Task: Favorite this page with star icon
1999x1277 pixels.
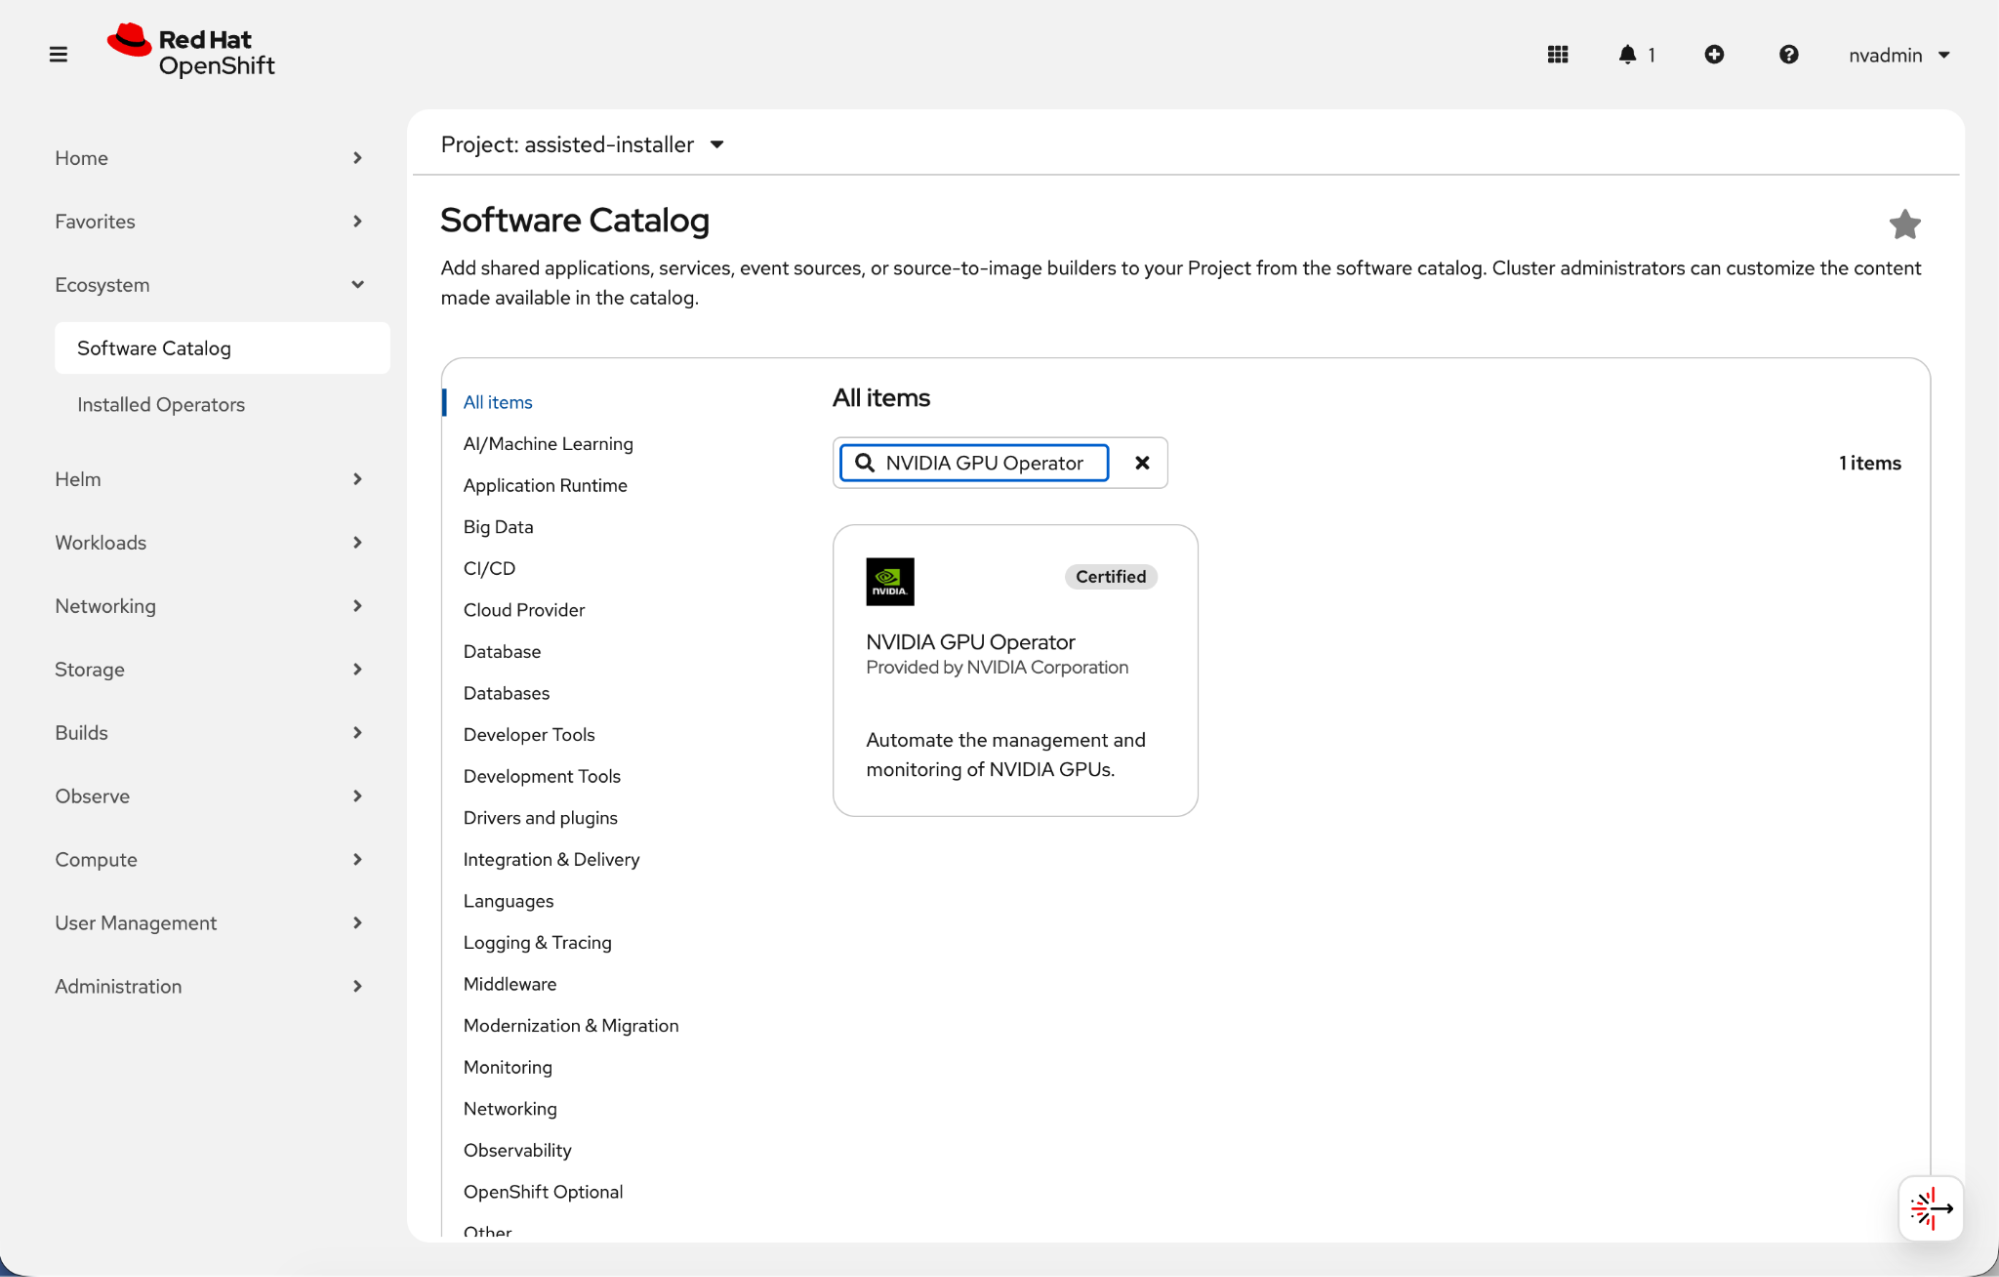Action: click(1904, 224)
